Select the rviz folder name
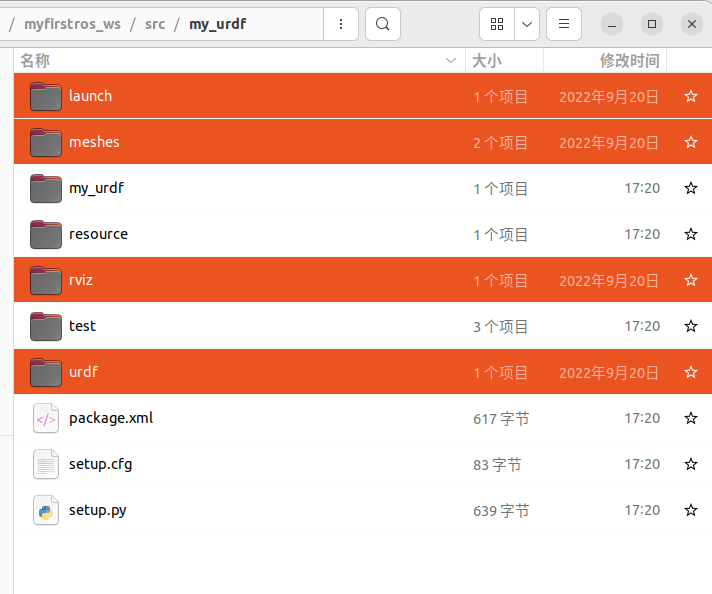This screenshot has width=712, height=594. click(81, 280)
